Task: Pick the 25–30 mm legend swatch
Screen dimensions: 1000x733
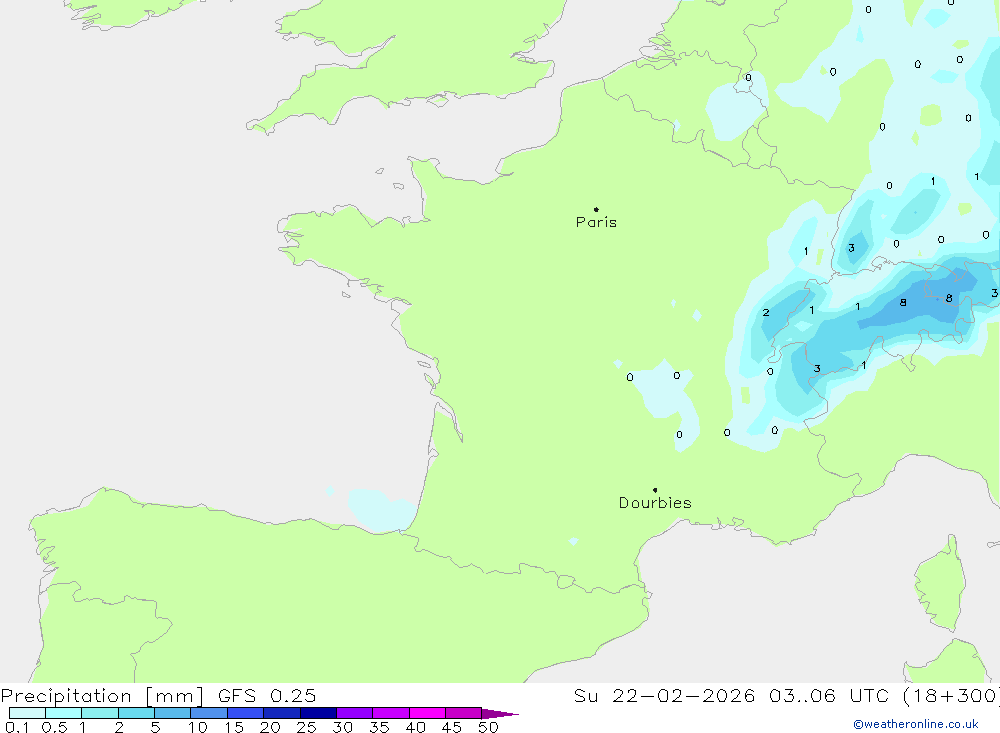Action: (x=318, y=713)
